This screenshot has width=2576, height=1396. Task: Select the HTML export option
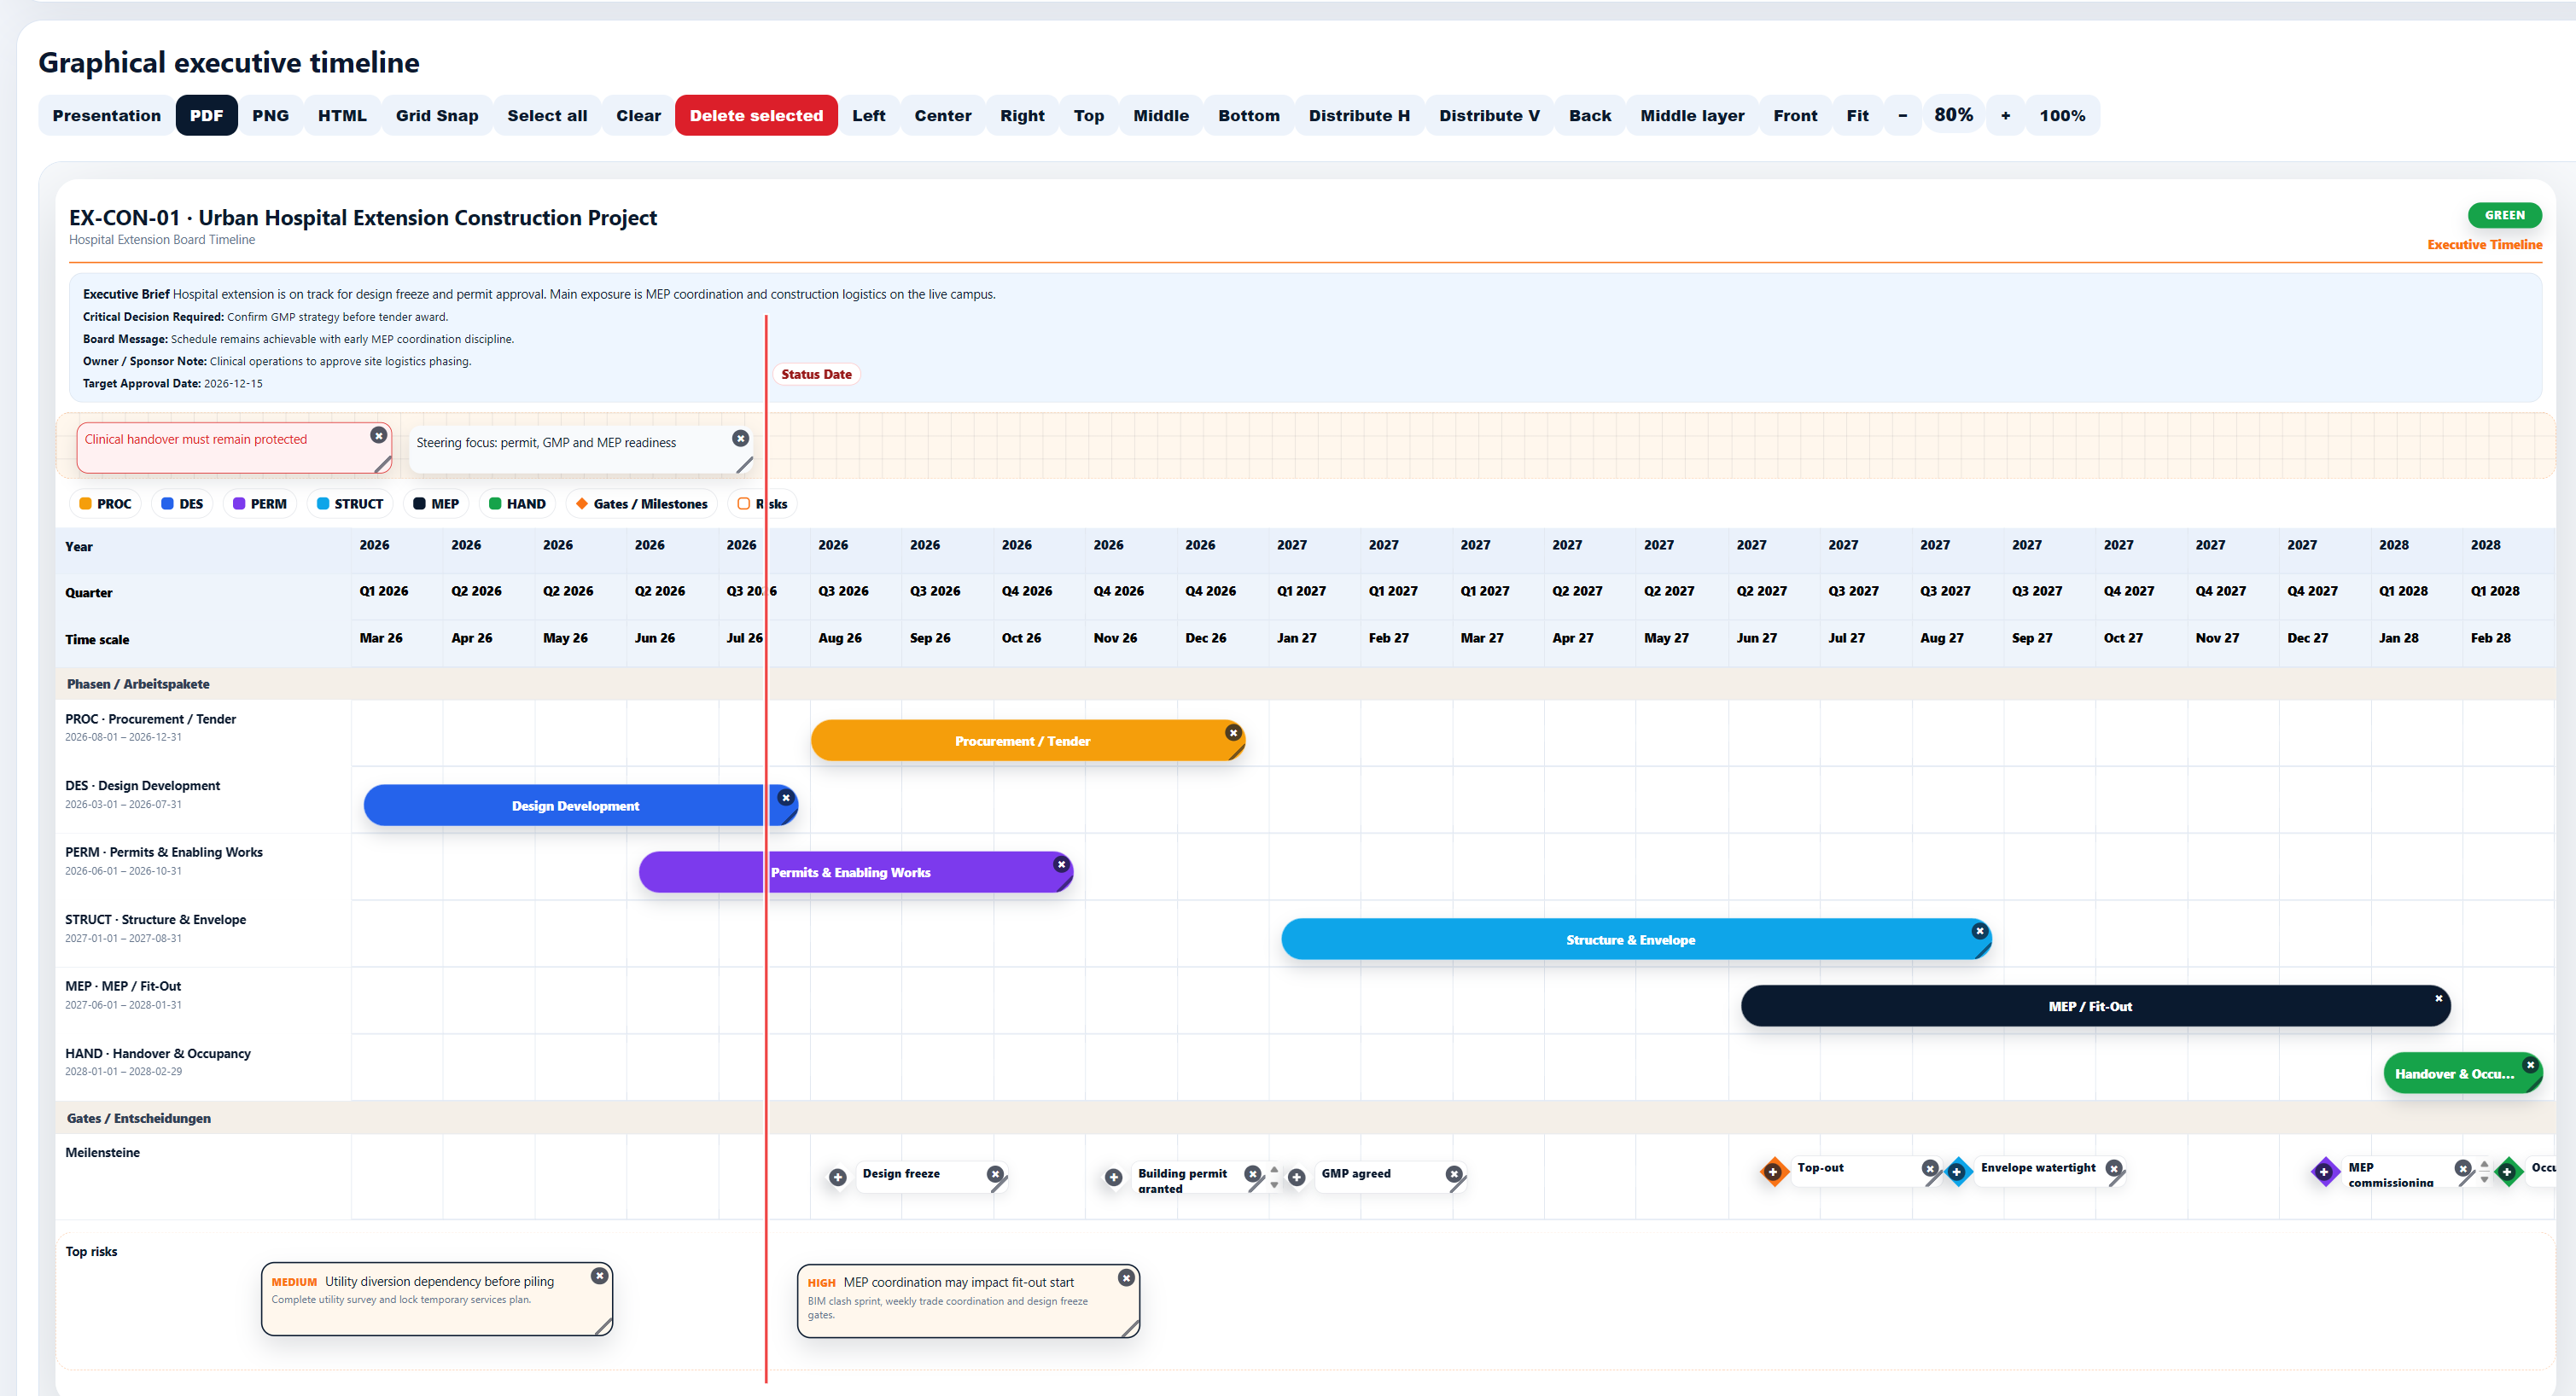point(342,116)
